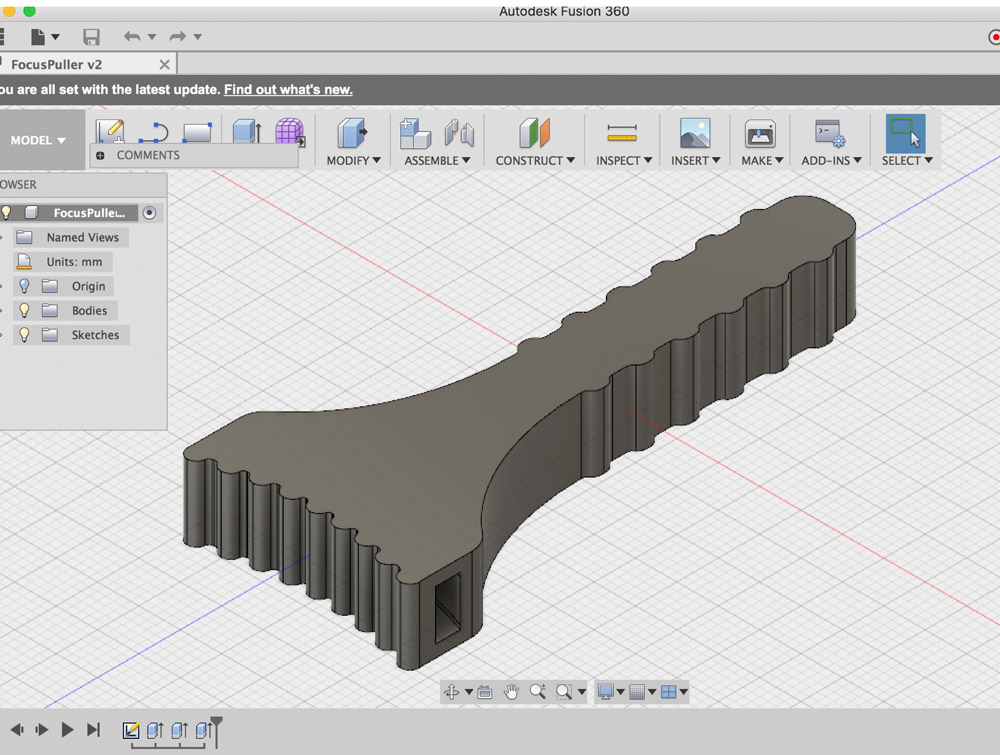1000x755 pixels.
Task: Open the File menu dropdown arrow
Action: click(x=55, y=37)
